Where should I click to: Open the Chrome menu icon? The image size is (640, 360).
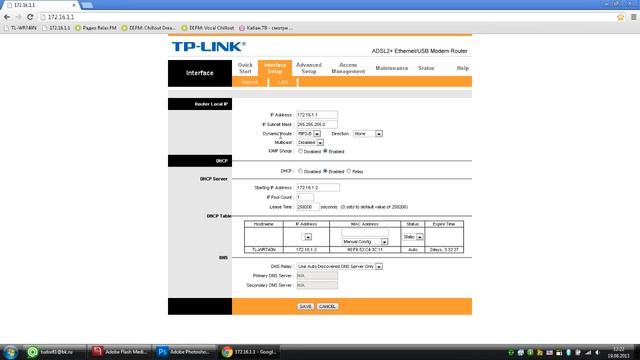[633, 17]
